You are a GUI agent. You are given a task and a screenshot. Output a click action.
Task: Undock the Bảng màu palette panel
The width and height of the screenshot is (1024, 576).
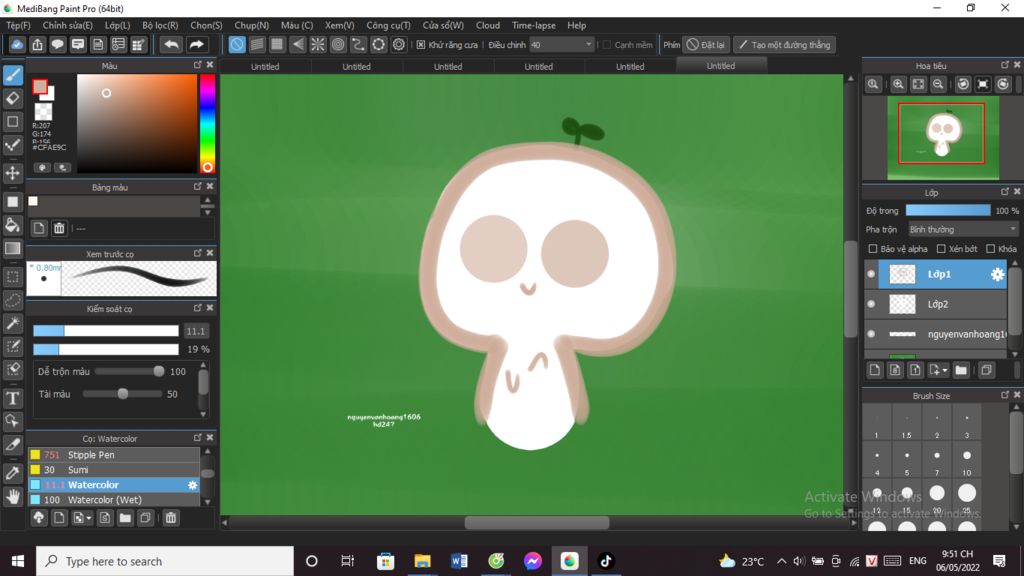[x=197, y=186]
